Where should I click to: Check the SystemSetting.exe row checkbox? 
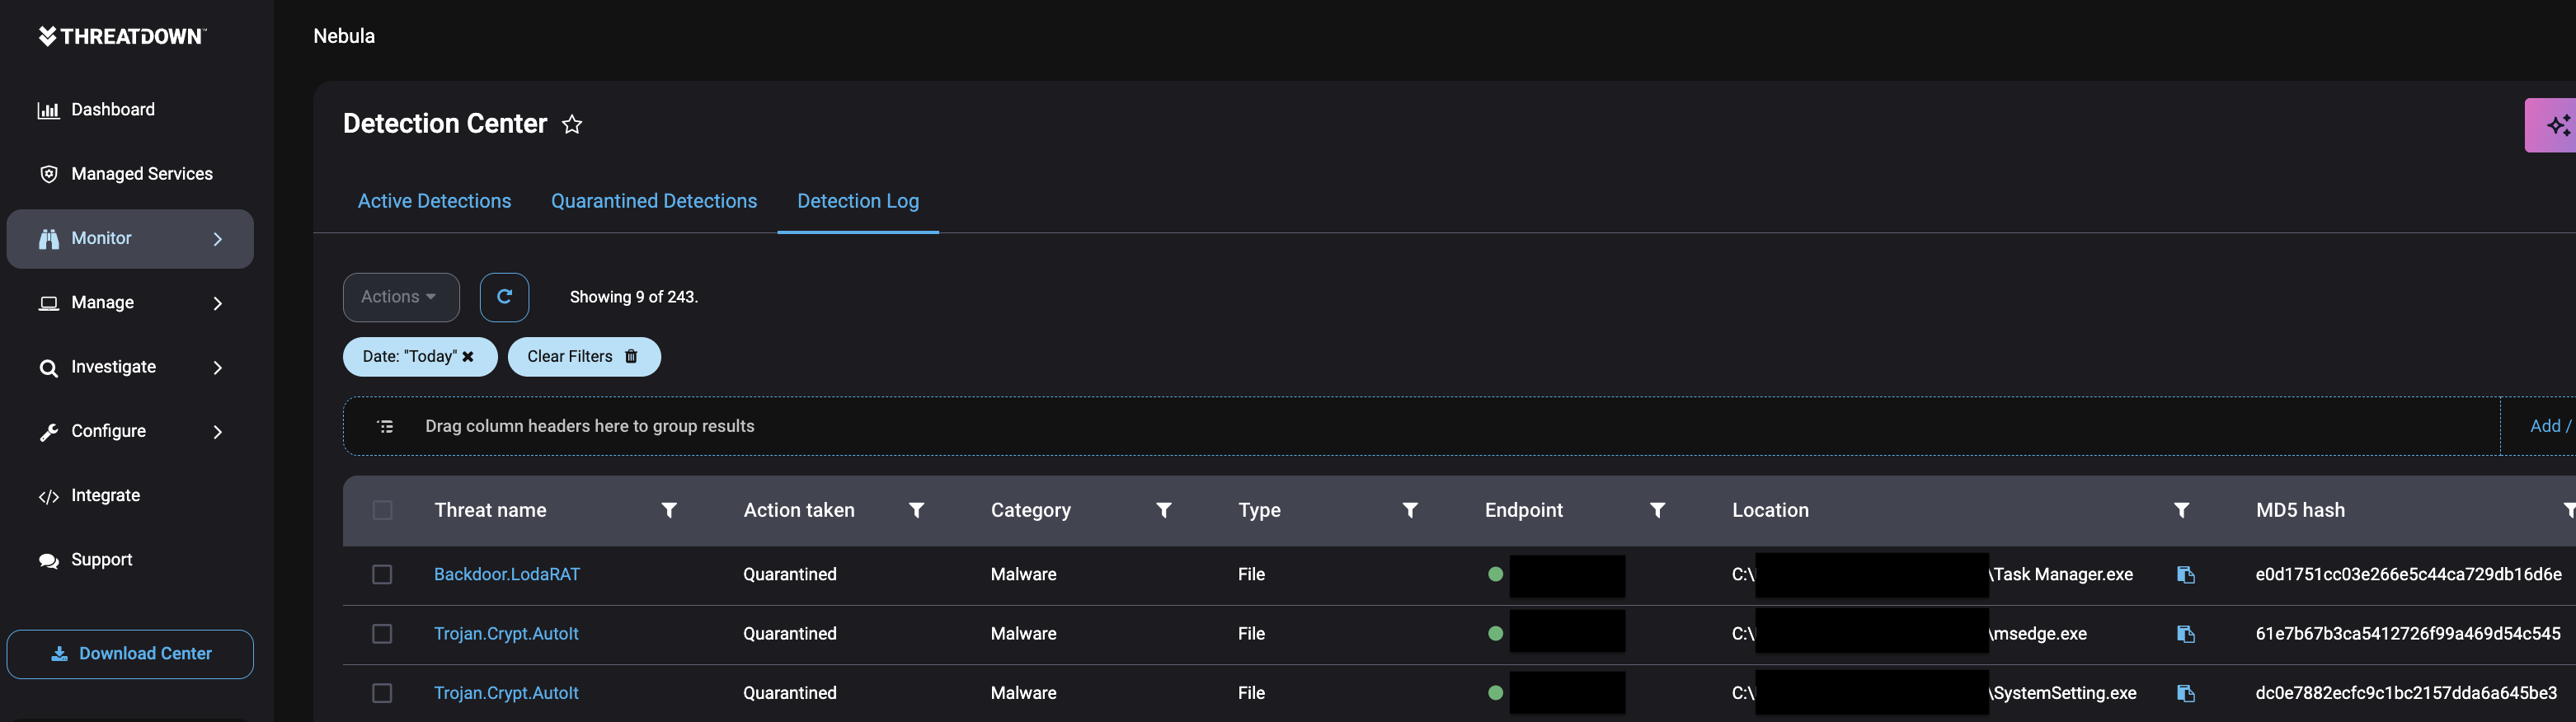tap(382, 693)
